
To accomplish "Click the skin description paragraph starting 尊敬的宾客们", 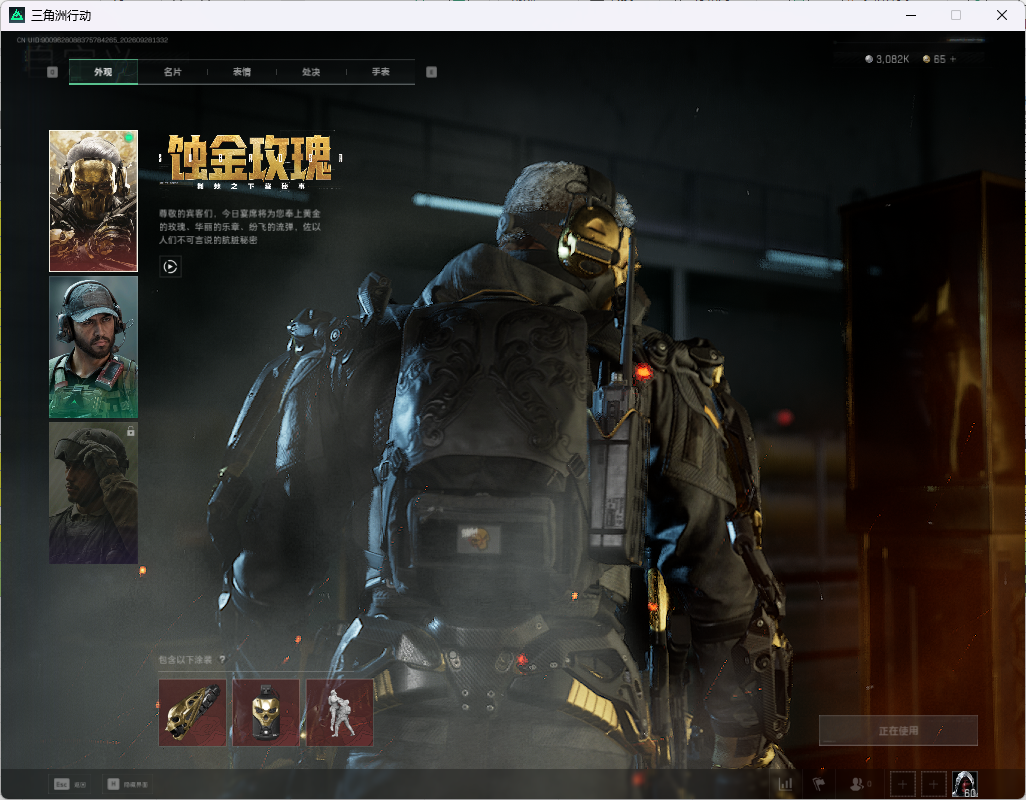I will (x=240, y=227).
